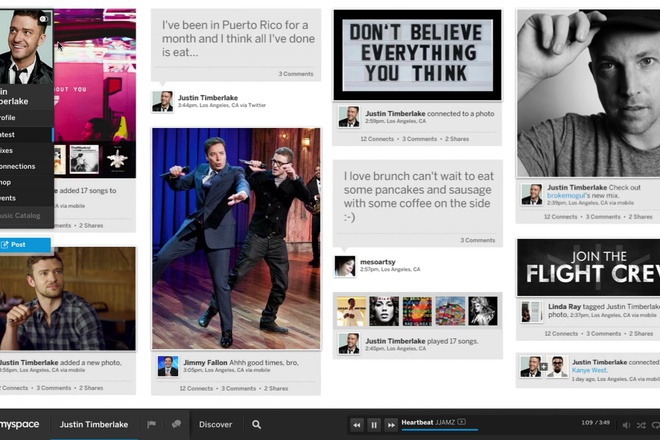This screenshot has height=440, width=660.
Task: Pause the currently playing song
Action: coord(374,425)
